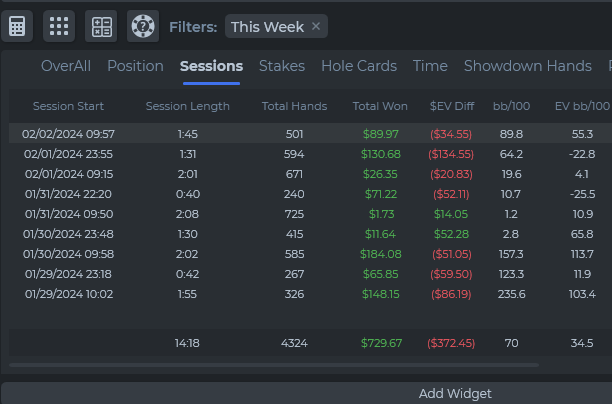612x404 pixels.
Task: Open the math operations grid icon
Action: pos(101,26)
